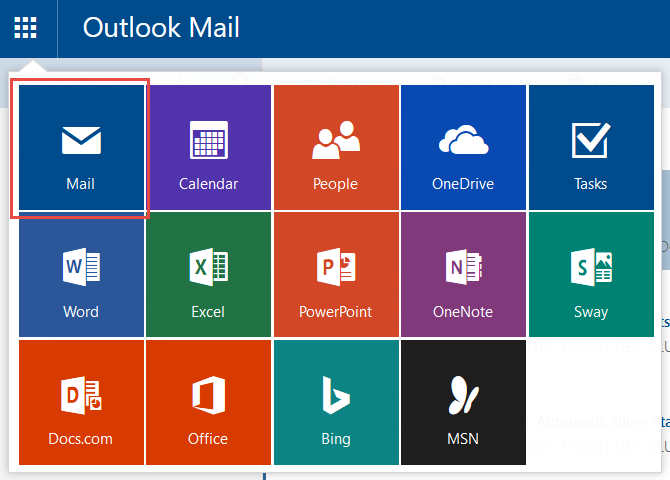Open the OneNote tile
The width and height of the screenshot is (670, 480).
[464, 274]
